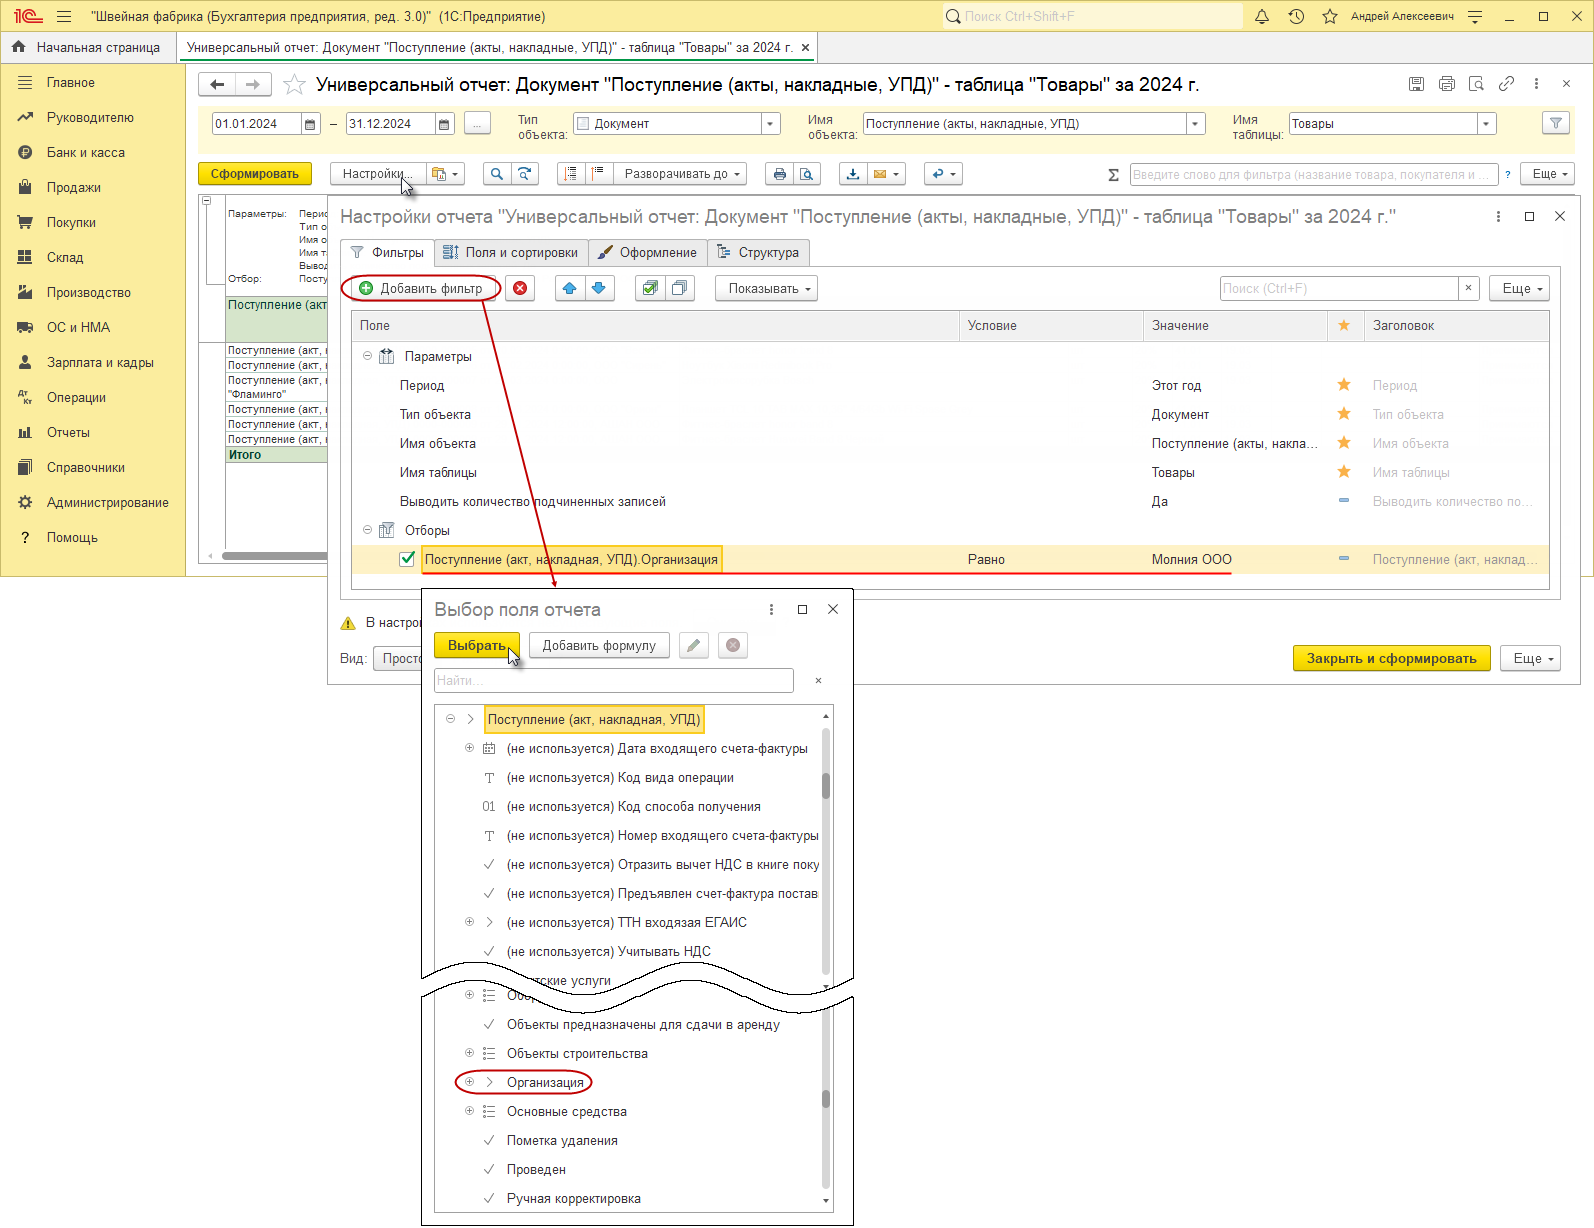Move filter down with blue arrow

pos(598,288)
